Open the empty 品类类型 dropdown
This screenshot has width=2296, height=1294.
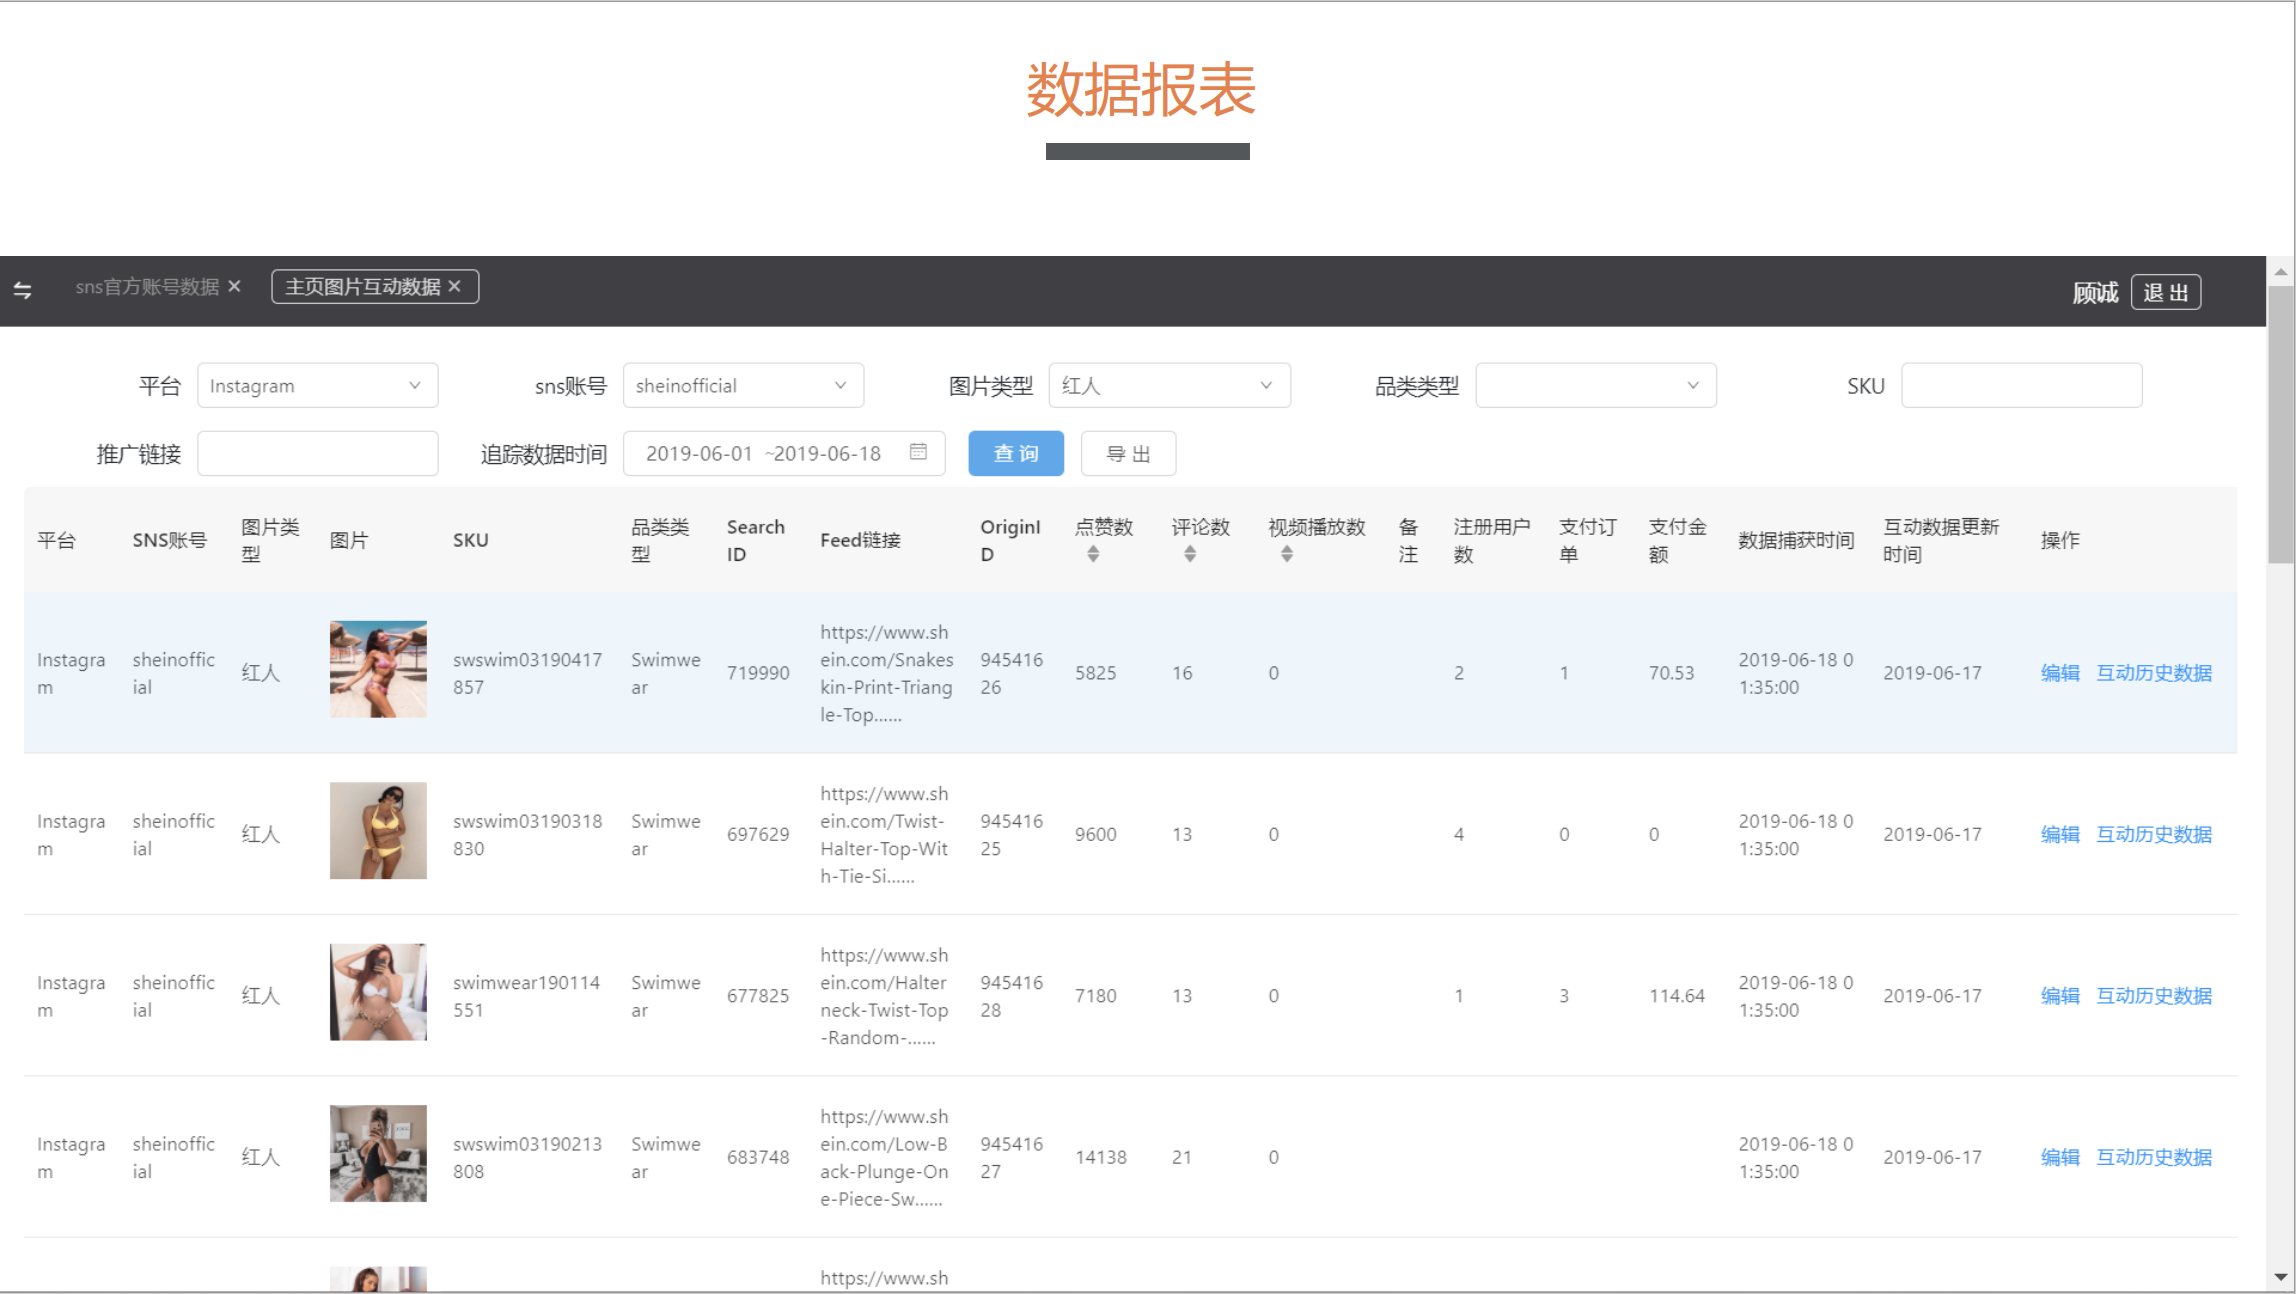(1596, 386)
